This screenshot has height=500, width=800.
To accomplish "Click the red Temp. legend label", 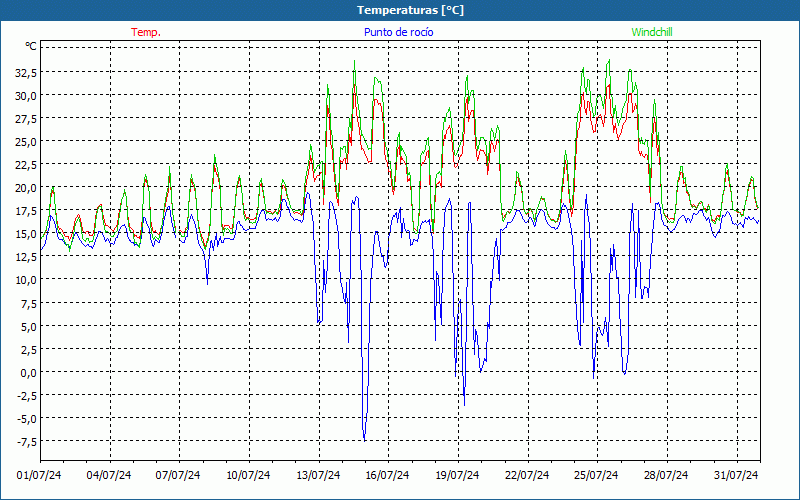I will pos(146,32).
